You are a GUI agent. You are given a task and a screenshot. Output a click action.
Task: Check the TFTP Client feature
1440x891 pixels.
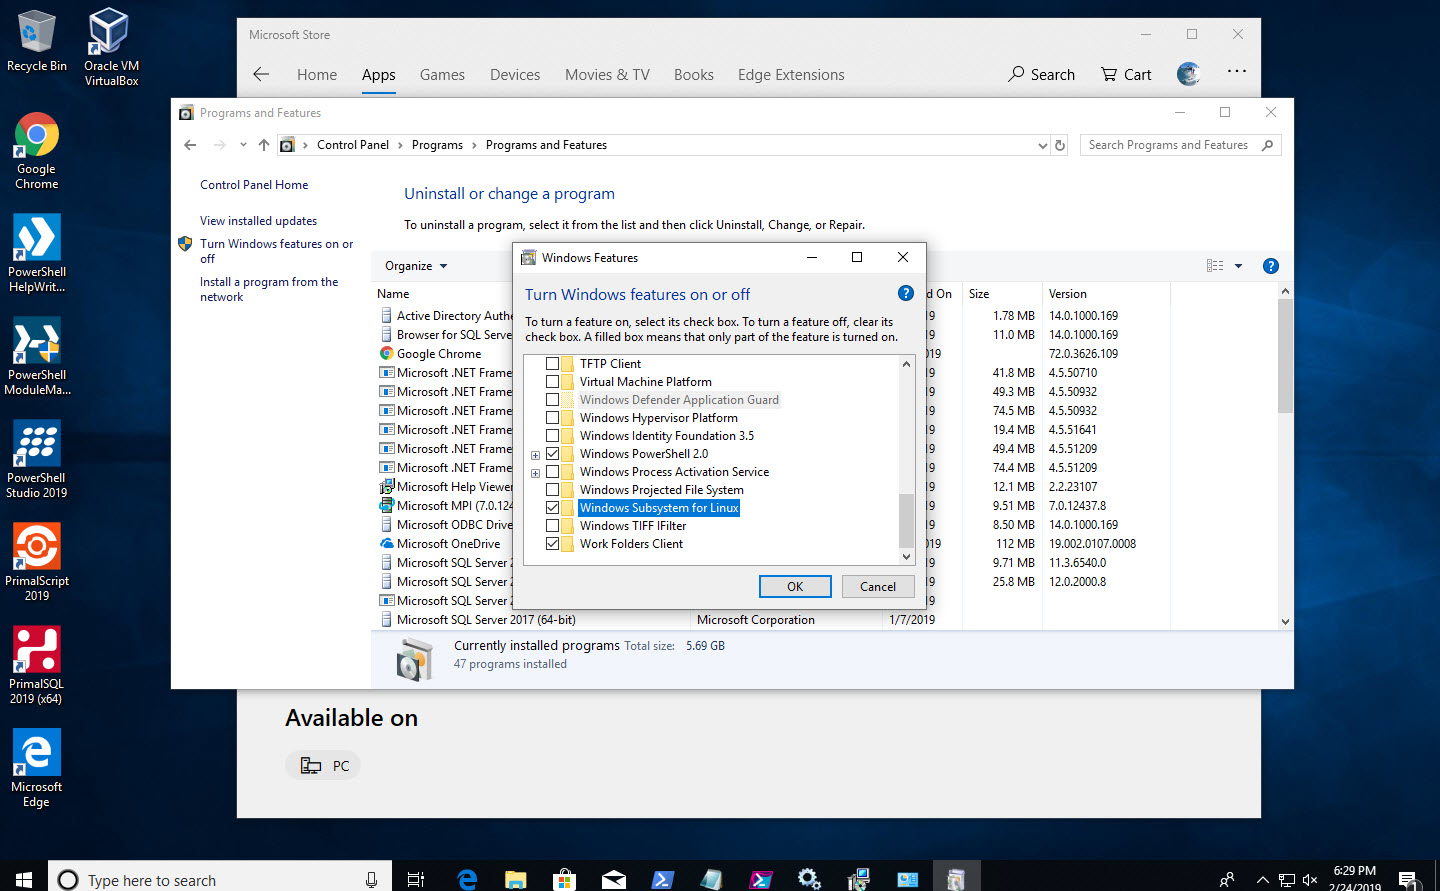552,364
